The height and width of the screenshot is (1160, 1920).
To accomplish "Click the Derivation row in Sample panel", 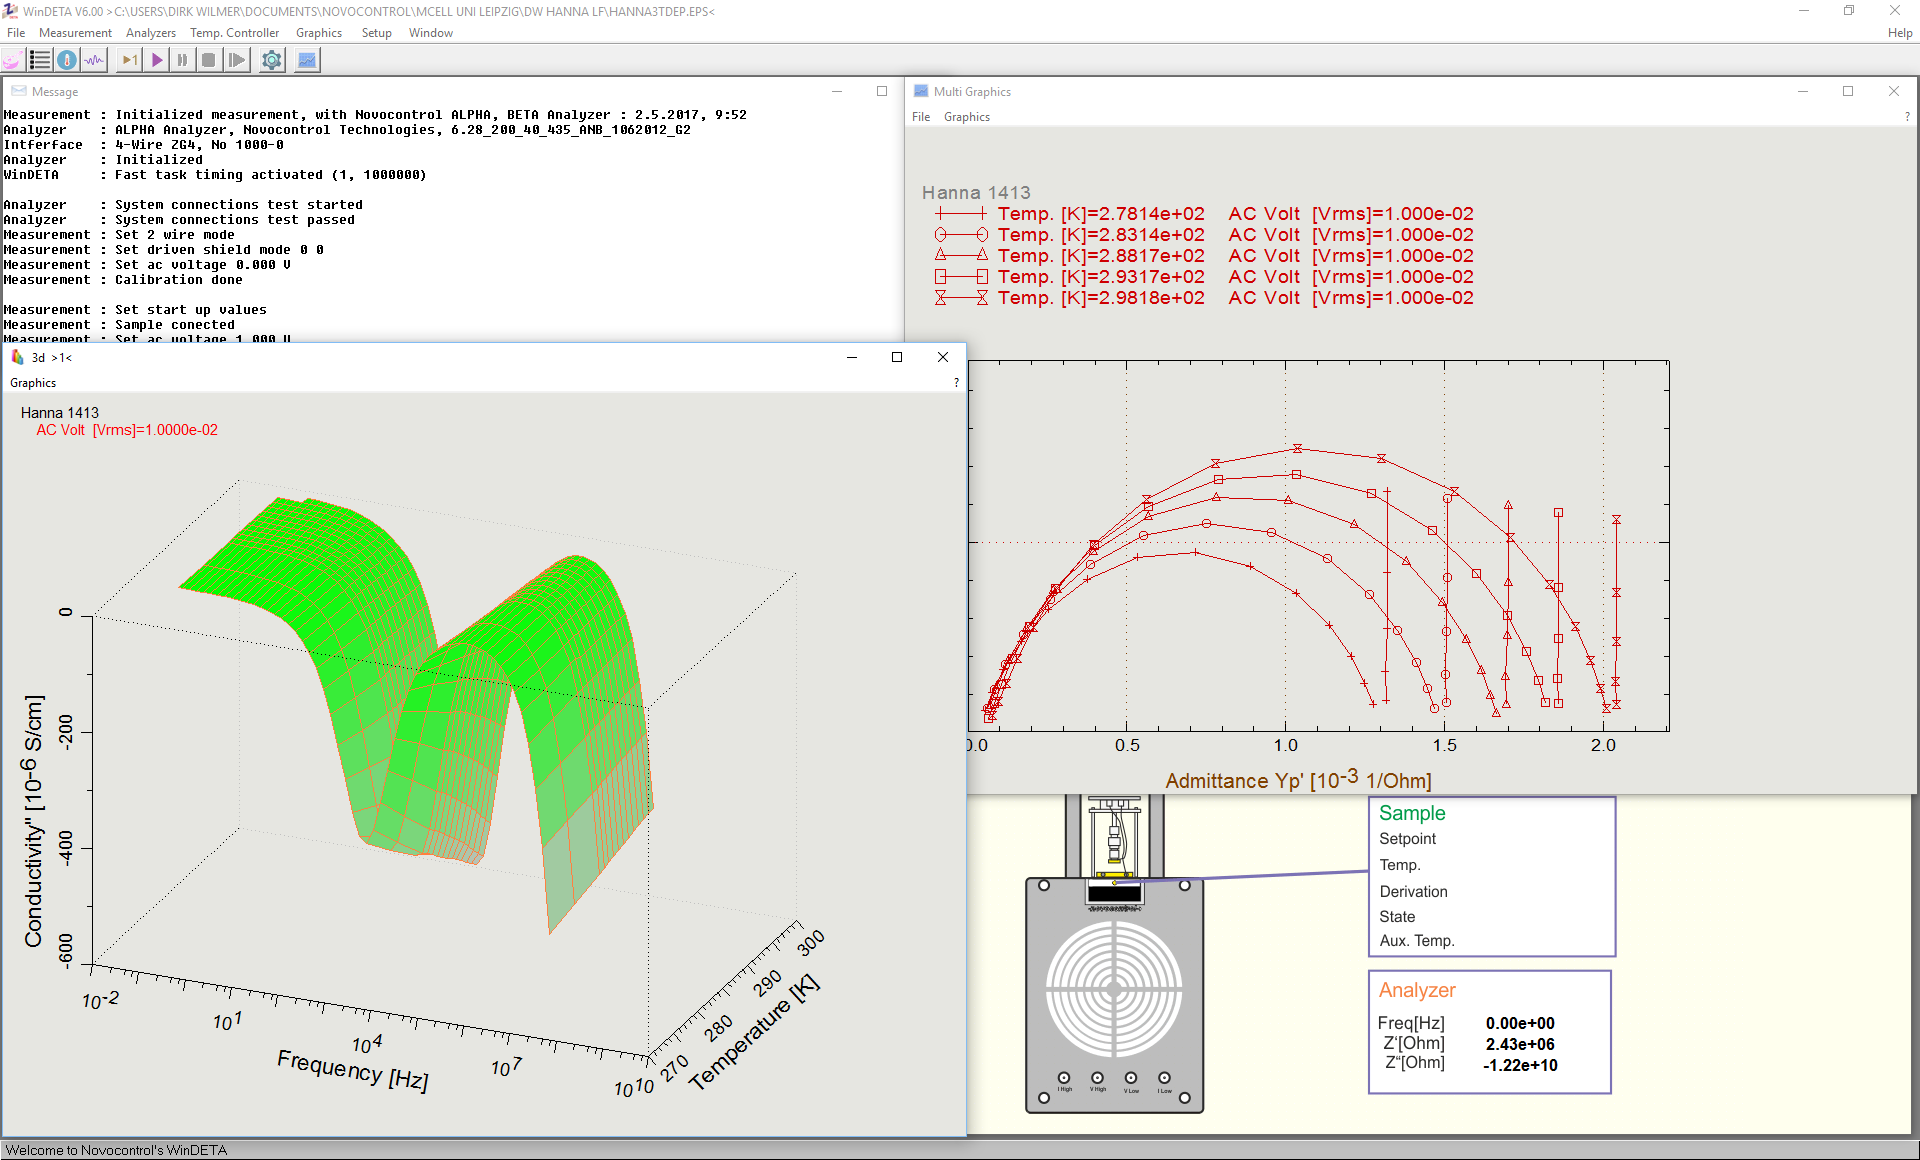I will click(x=1413, y=892).
